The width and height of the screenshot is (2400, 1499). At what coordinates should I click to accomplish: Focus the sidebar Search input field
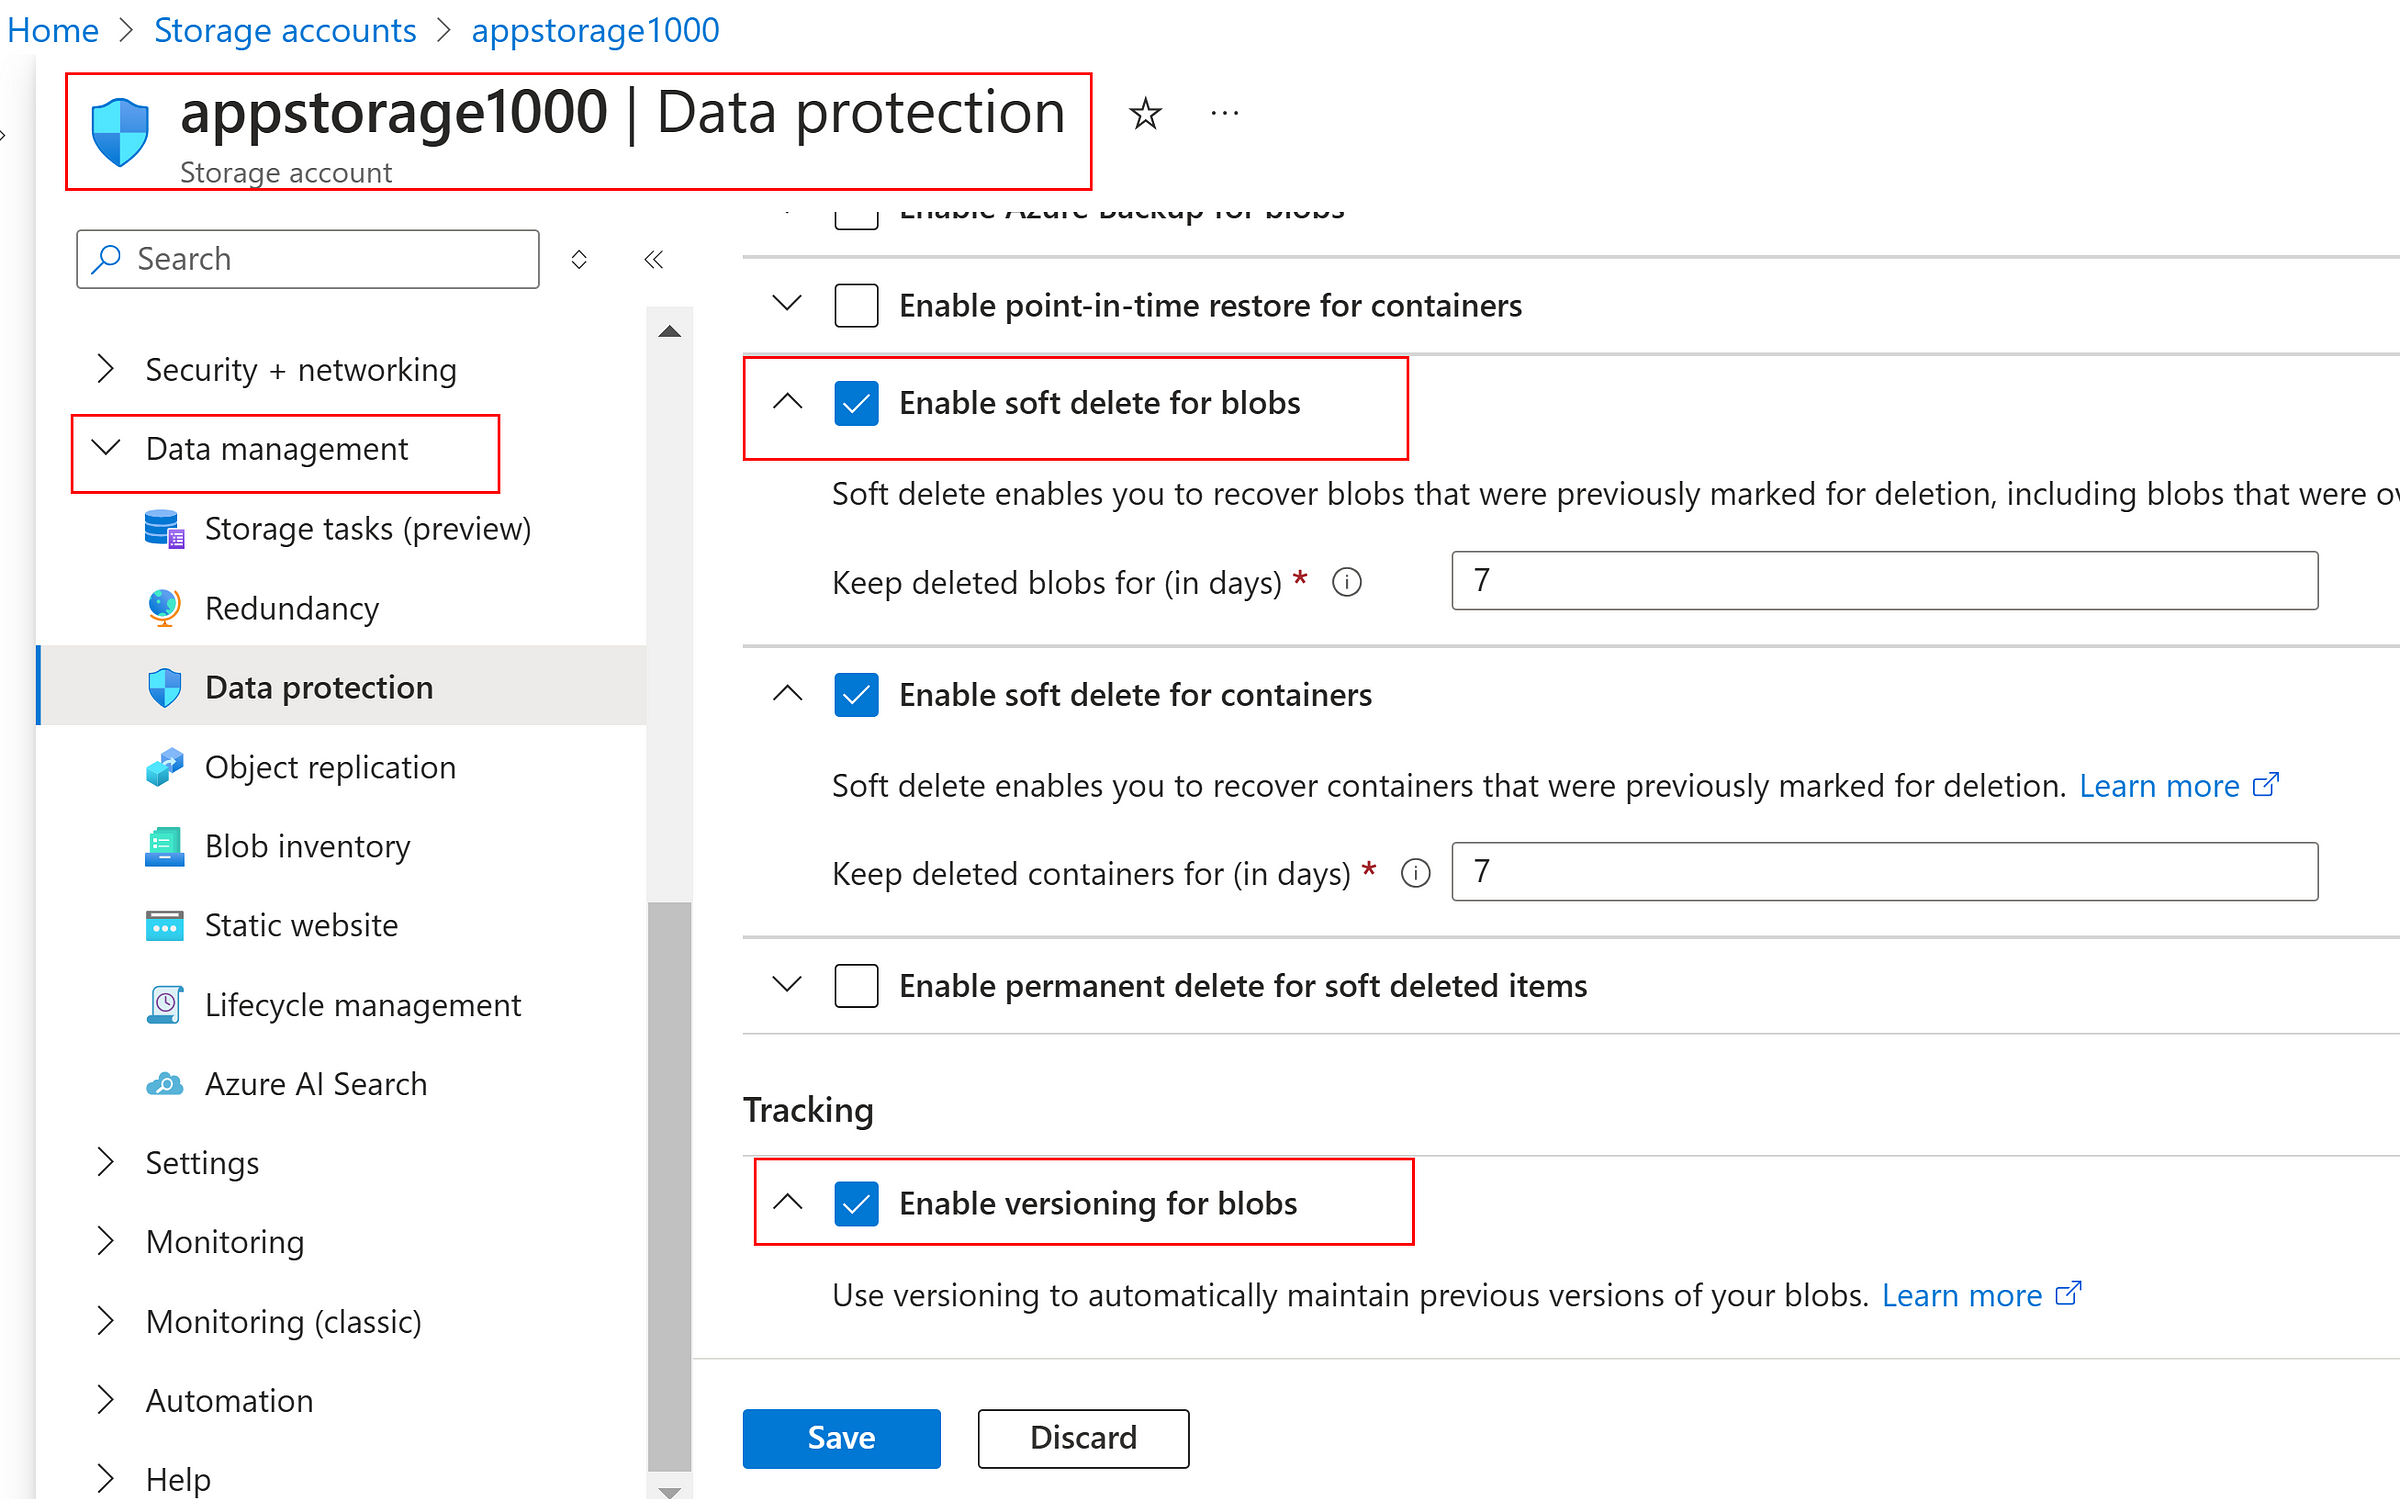point(308,259)
